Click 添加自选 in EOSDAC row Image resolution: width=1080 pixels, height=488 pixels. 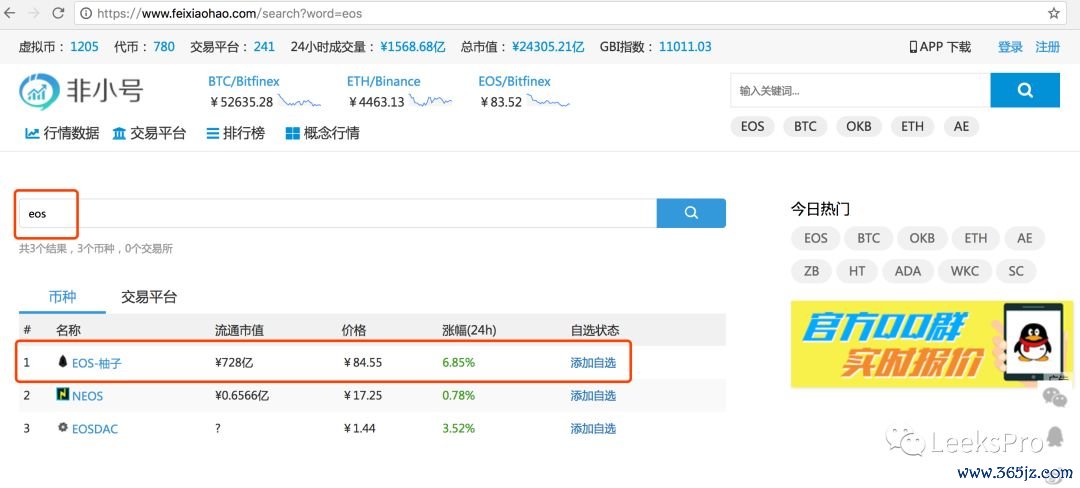click(x=593, y=429)
